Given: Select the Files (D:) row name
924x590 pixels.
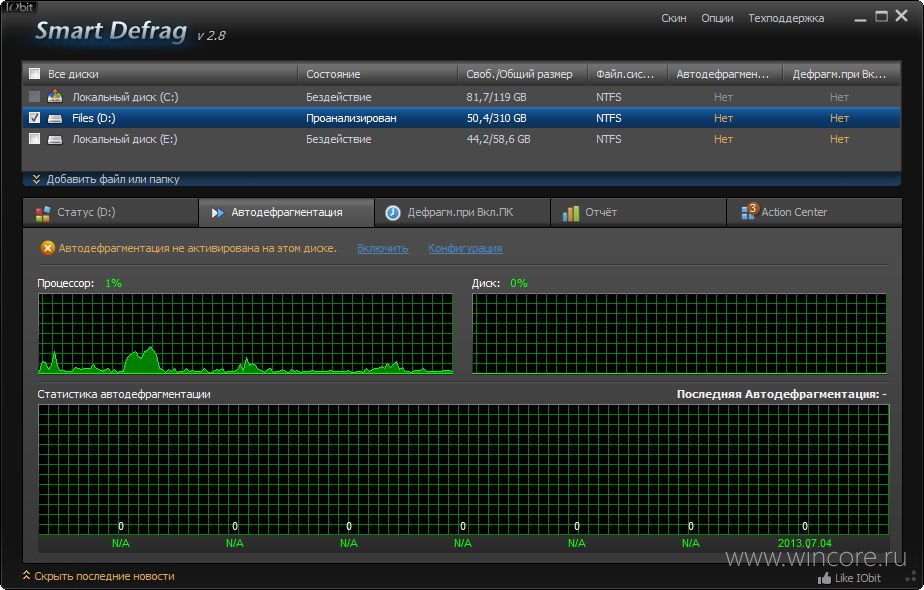Looking at the screenshot, I should (94, 118).
